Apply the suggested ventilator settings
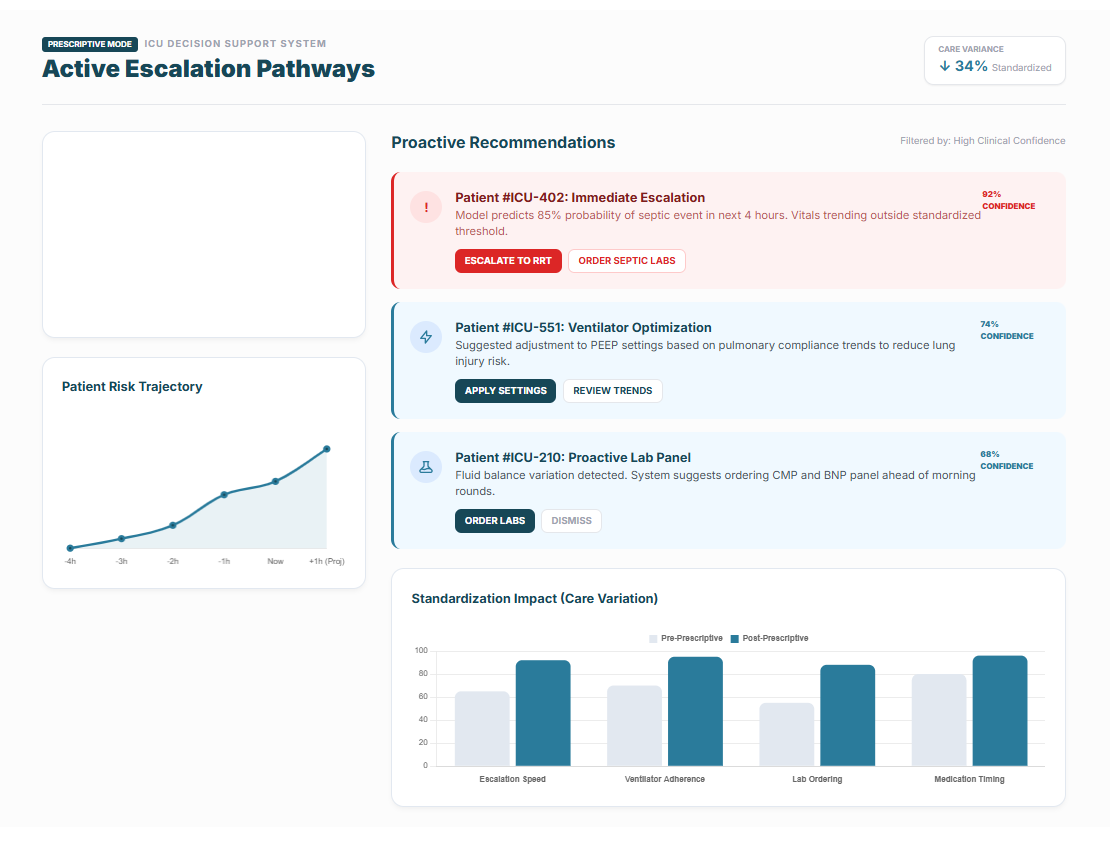The height and width of the screenshot is (850, 1110). click(505, 391)
